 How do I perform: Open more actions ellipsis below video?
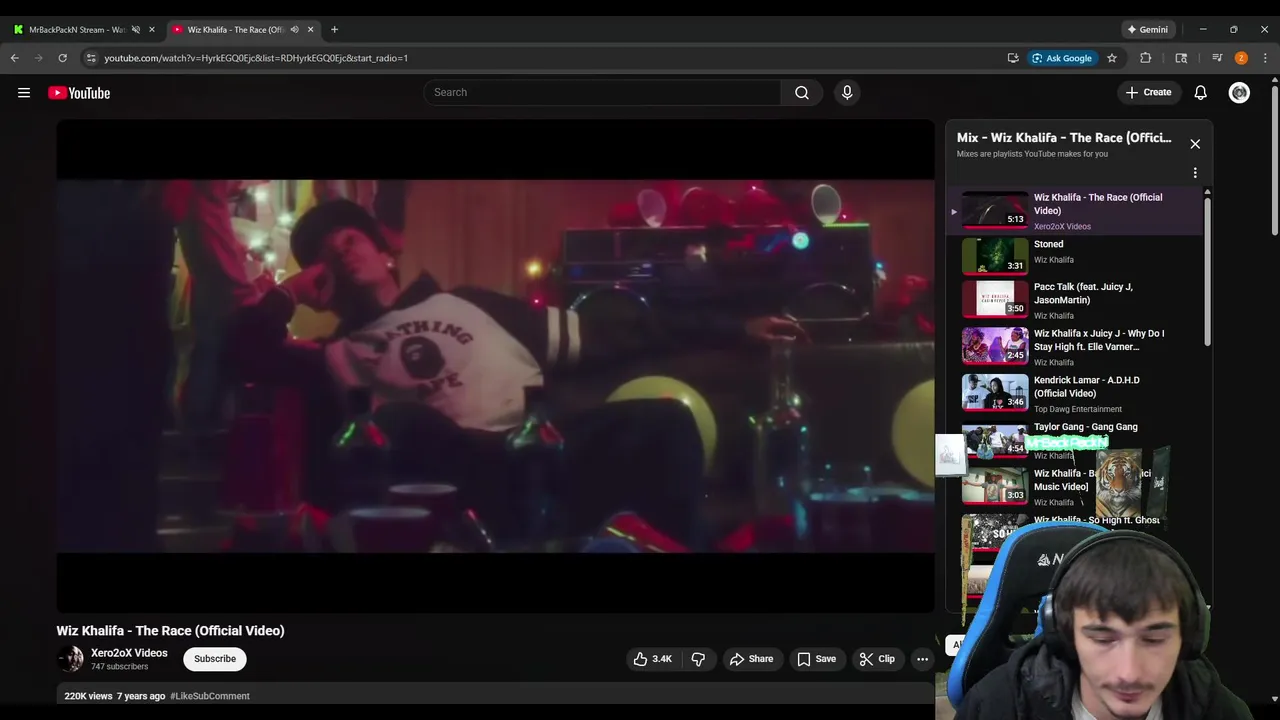923,659
